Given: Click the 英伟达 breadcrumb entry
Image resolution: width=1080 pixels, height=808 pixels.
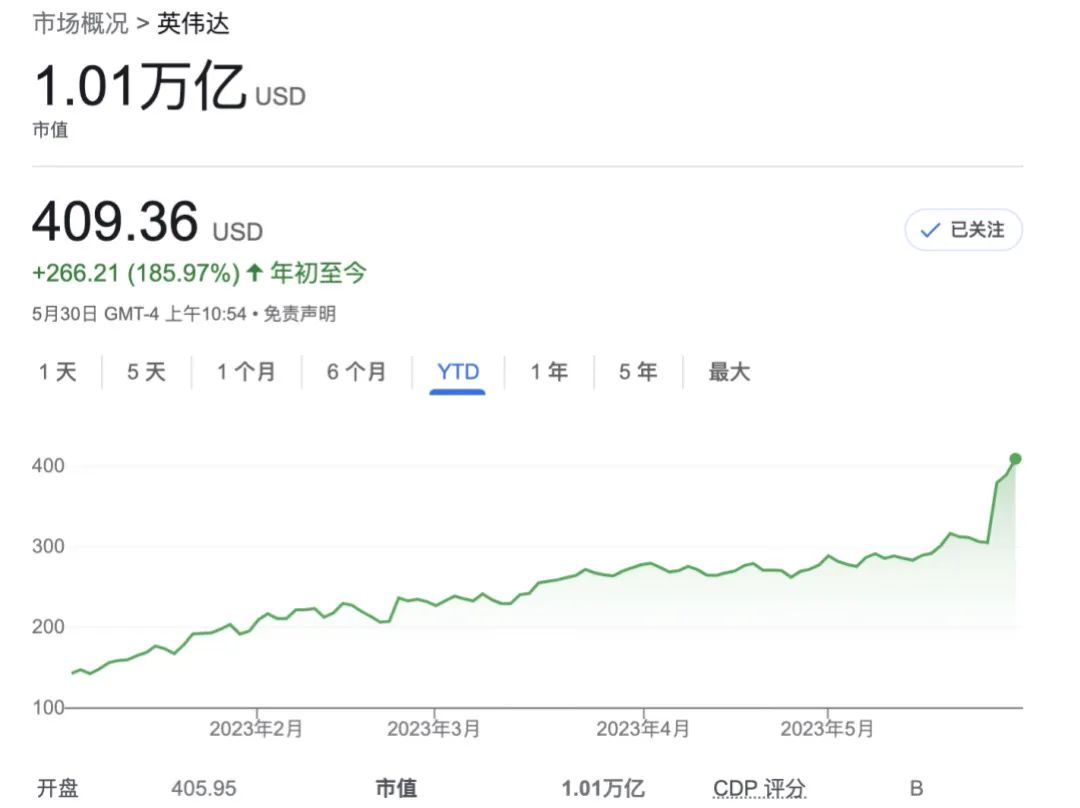Looking at the screenshot, I should click(x=195, y=22).
